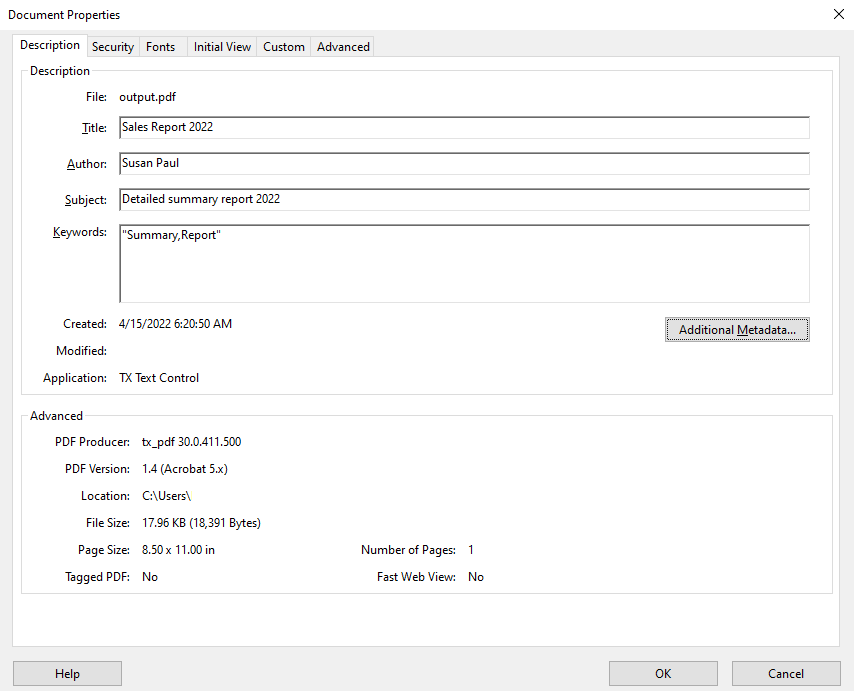854x691 pixels.
Task: Click the Cancel button
Action: (x=786, y=674)
